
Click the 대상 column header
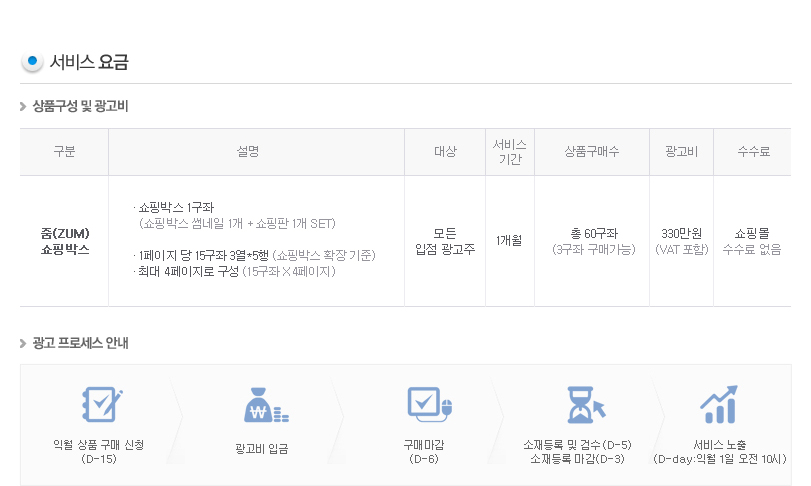445,151
